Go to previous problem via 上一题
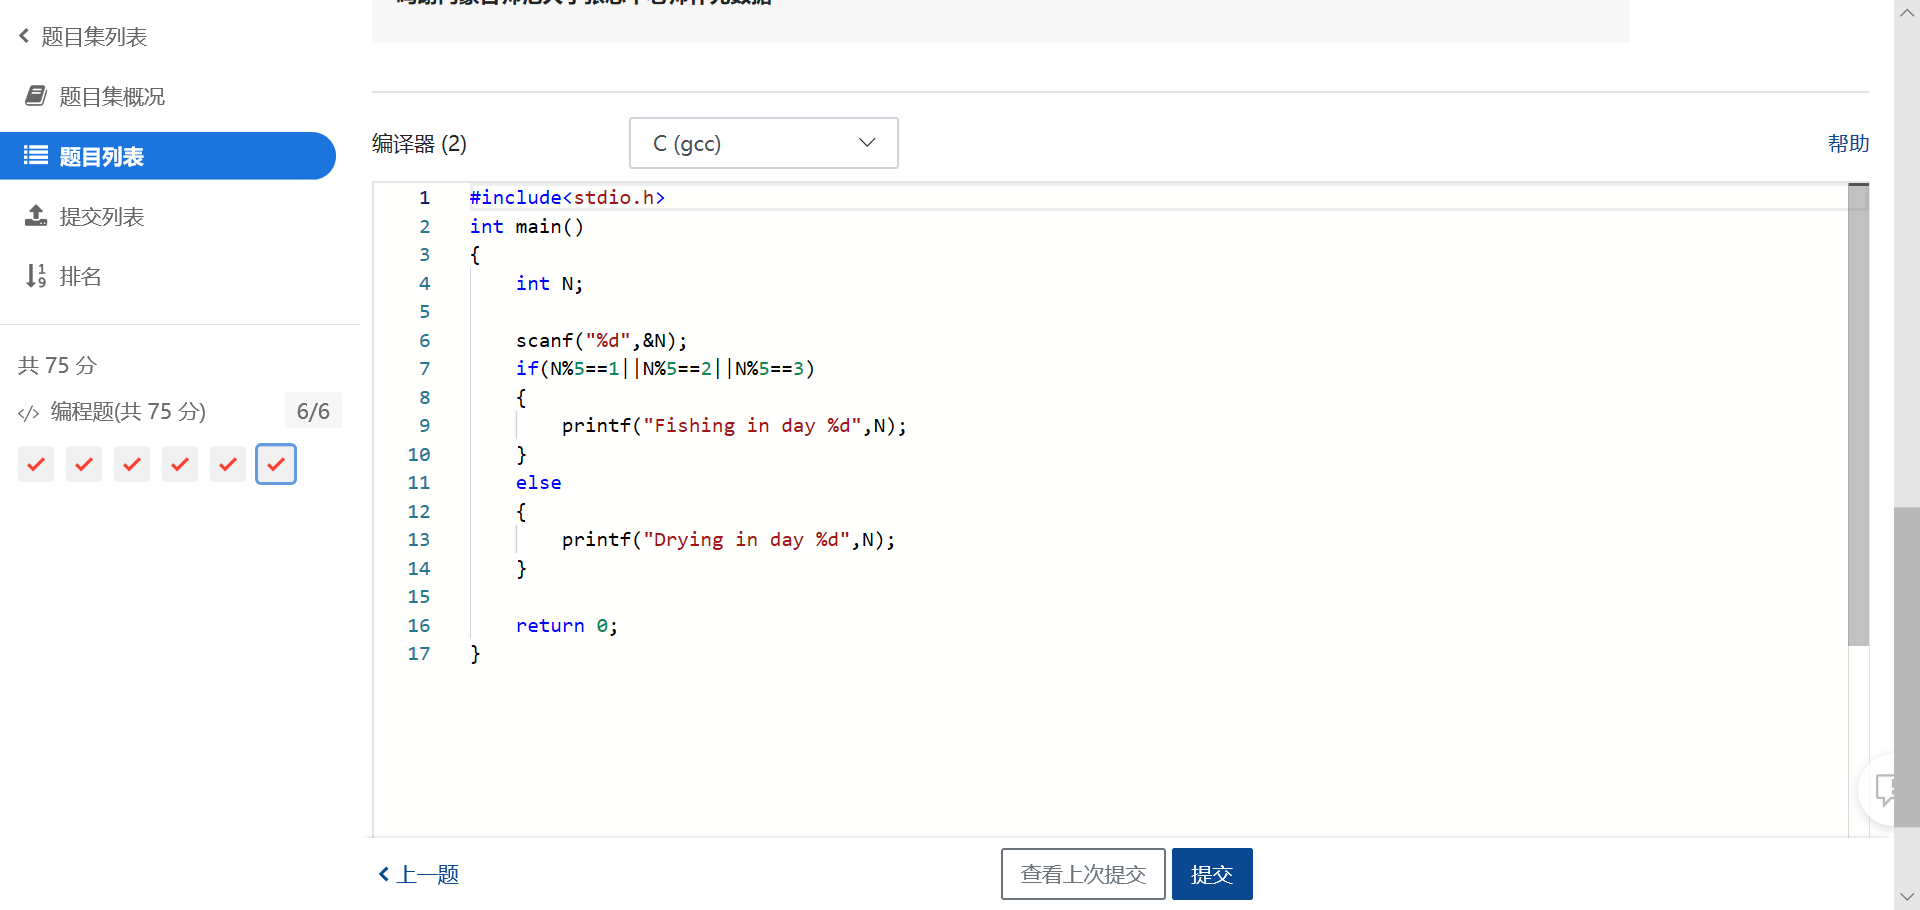Viewport: 1920px width, 910px height. (x=419, y=874)
